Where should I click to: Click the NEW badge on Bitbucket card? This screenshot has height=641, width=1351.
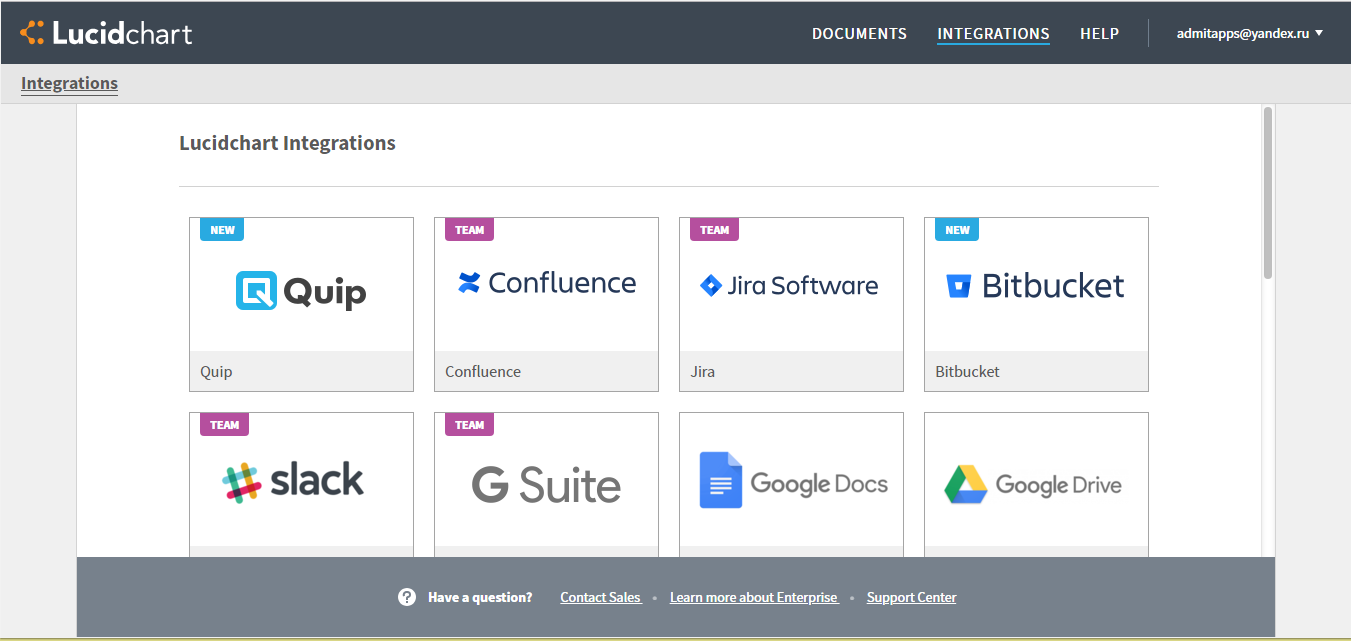(x=957, y=230)
